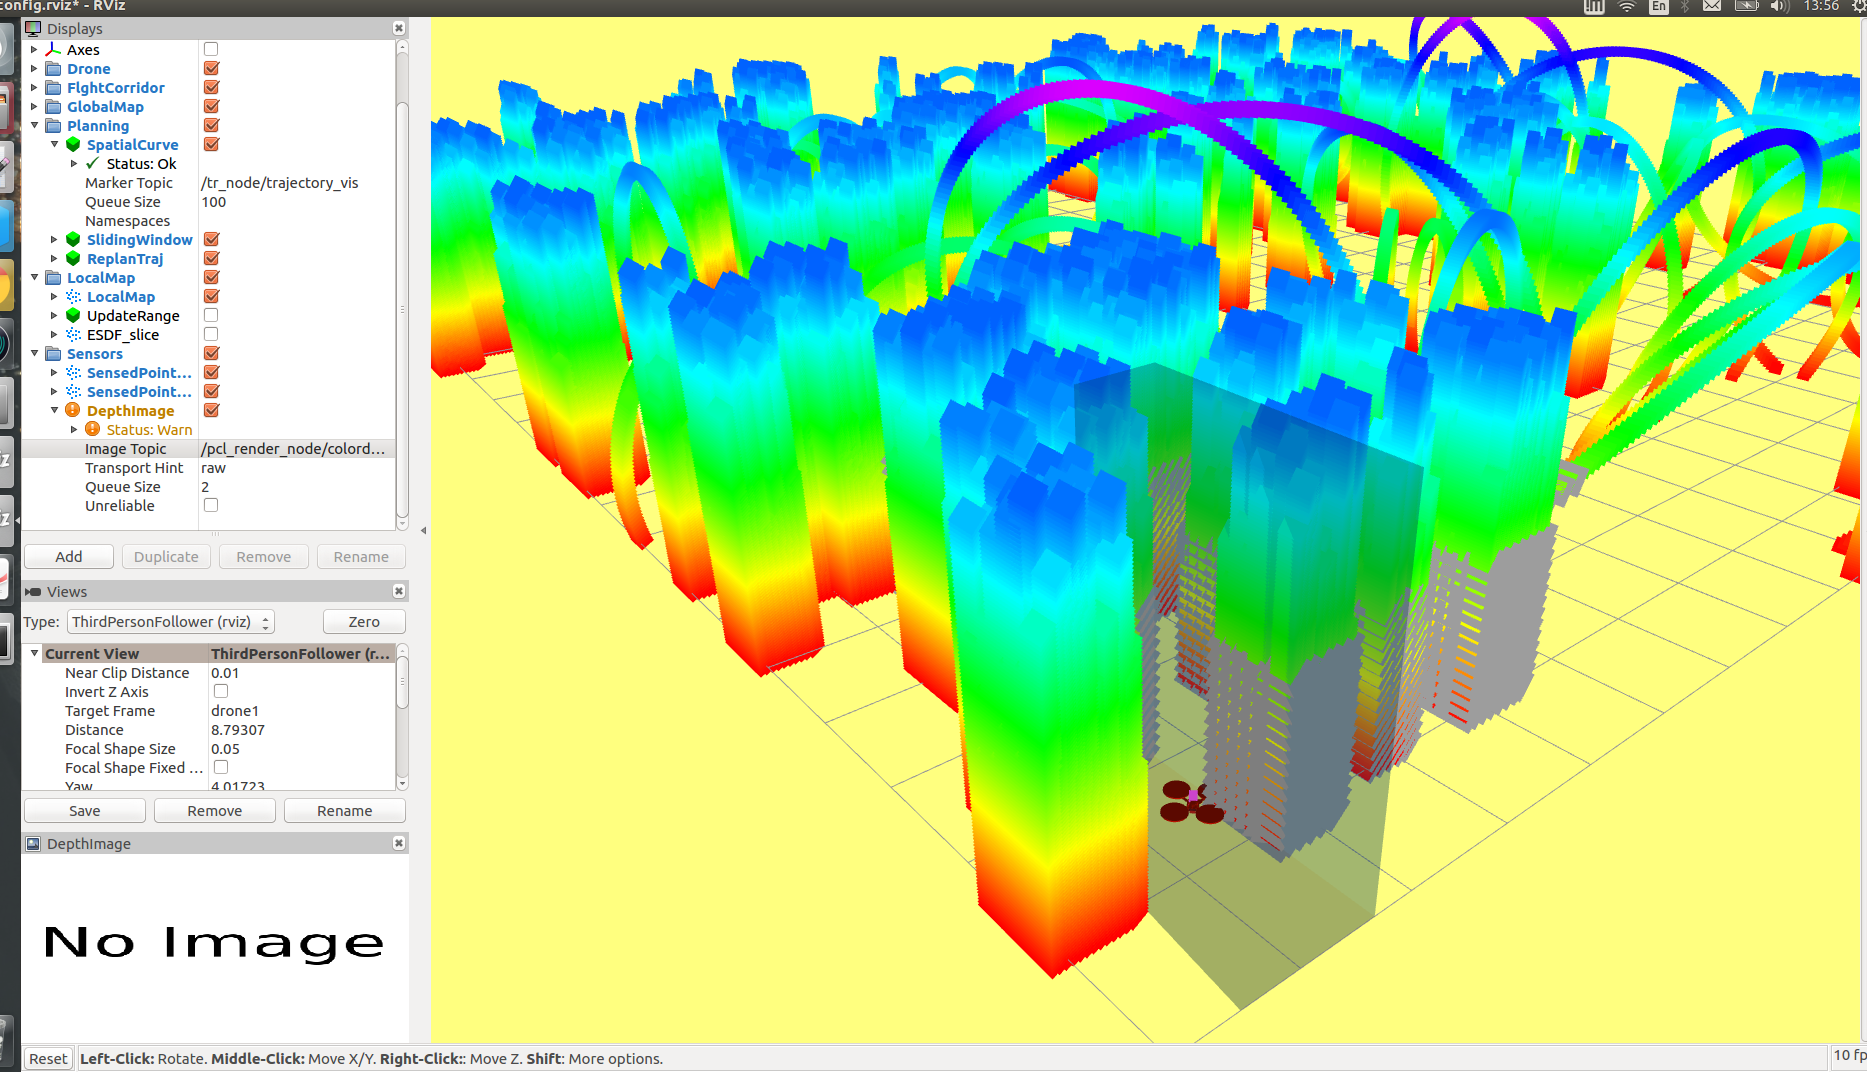Click the DepthImage warning icon

point(71,410)
